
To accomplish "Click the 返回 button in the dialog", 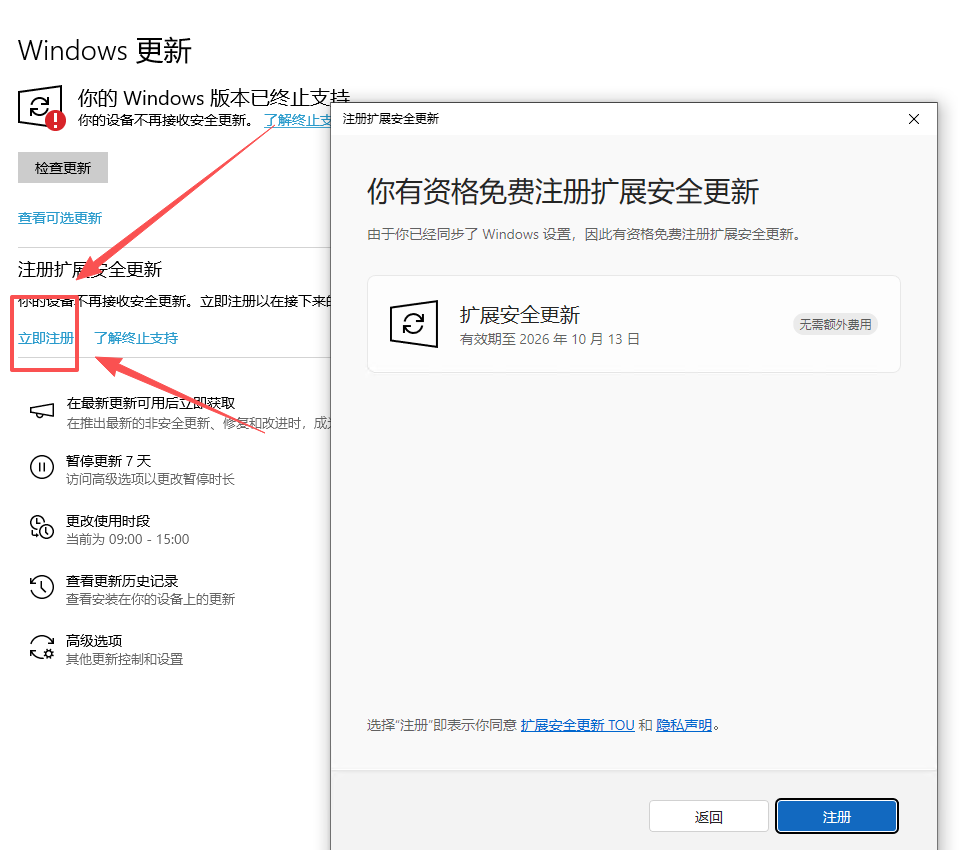I will coord(709,817).
